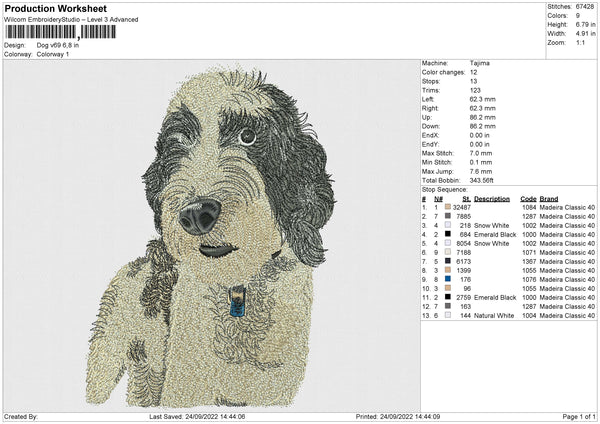The image size is (600, 424).
Task: Click the stitch count 6173
Action: click(463, 261)
